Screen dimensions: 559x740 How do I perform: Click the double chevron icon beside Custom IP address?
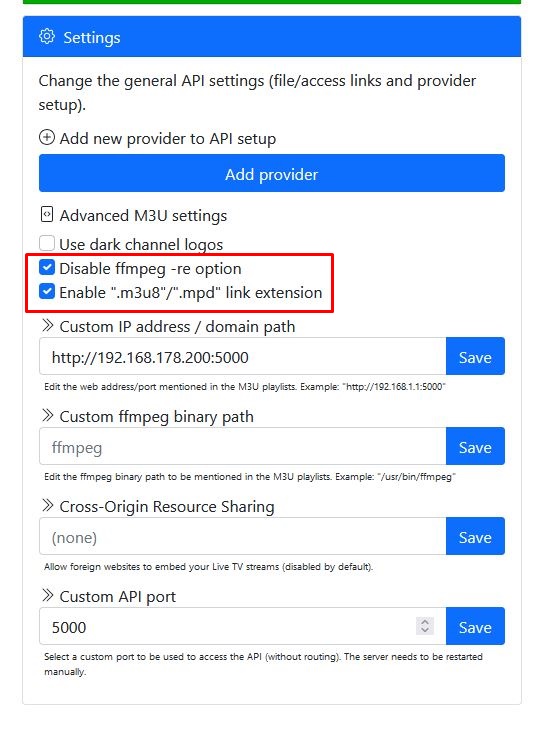pos(47,326)
